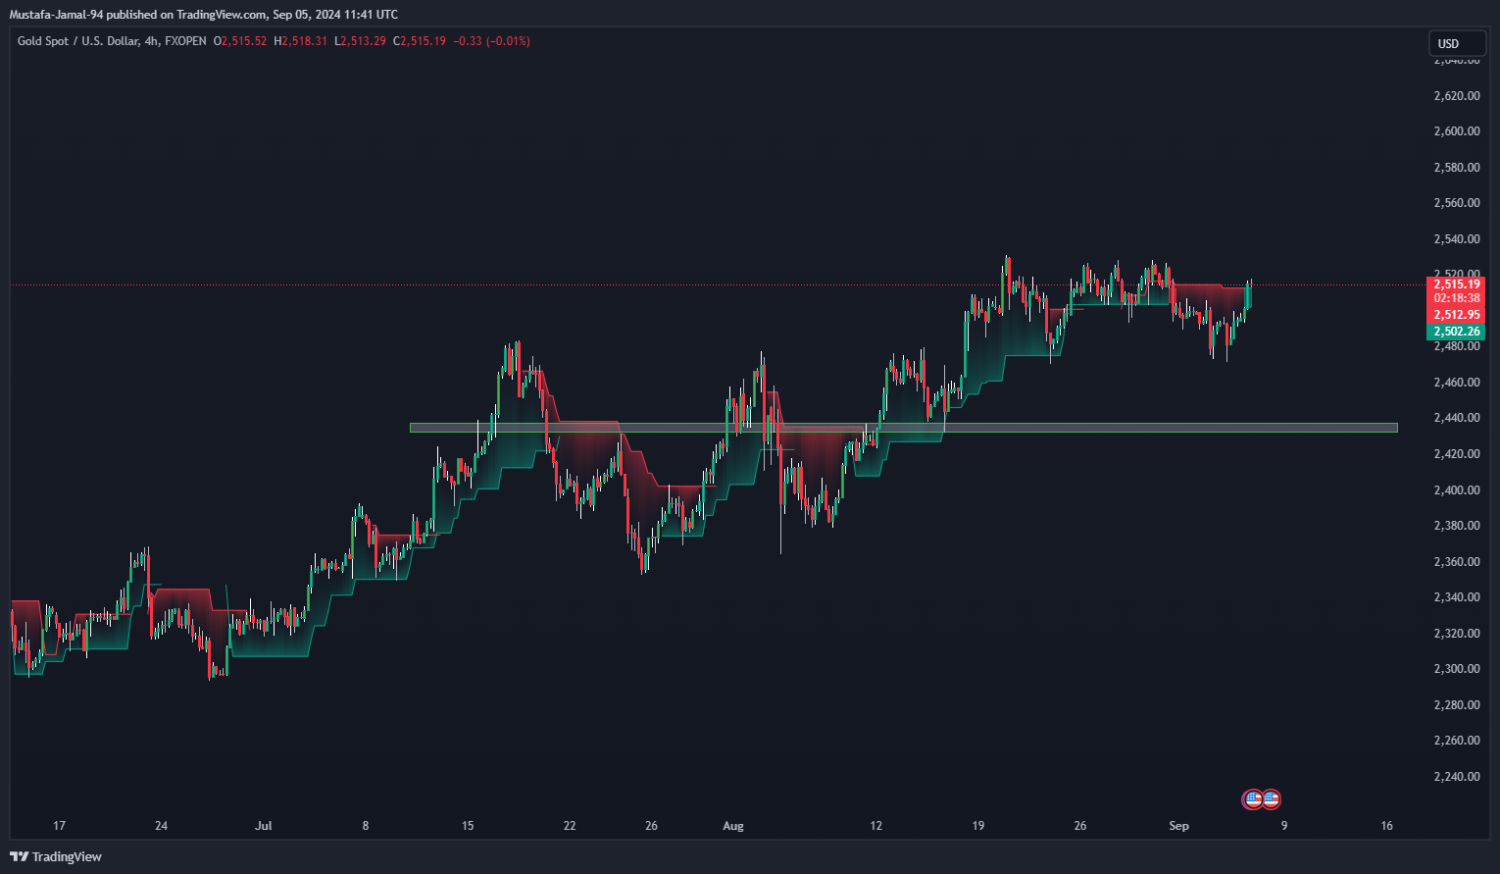Click the 2,600.00 level on price axis

pyautogui.click(x=1456, y=131)
